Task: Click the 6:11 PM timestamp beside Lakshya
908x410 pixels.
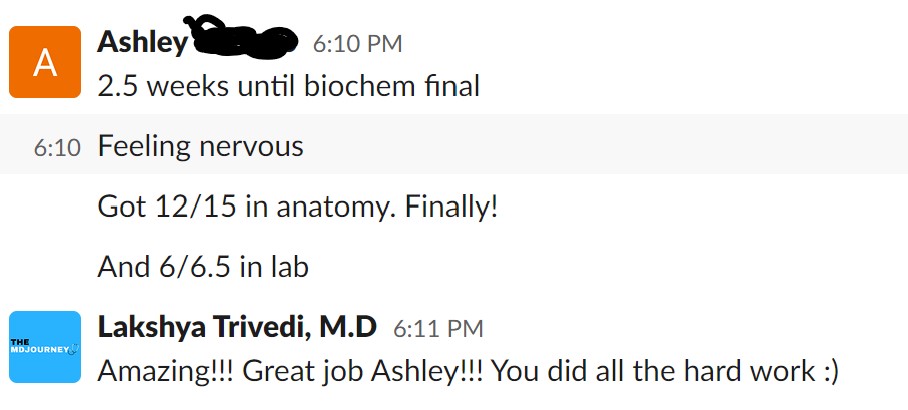Action: tap(438, 329)
